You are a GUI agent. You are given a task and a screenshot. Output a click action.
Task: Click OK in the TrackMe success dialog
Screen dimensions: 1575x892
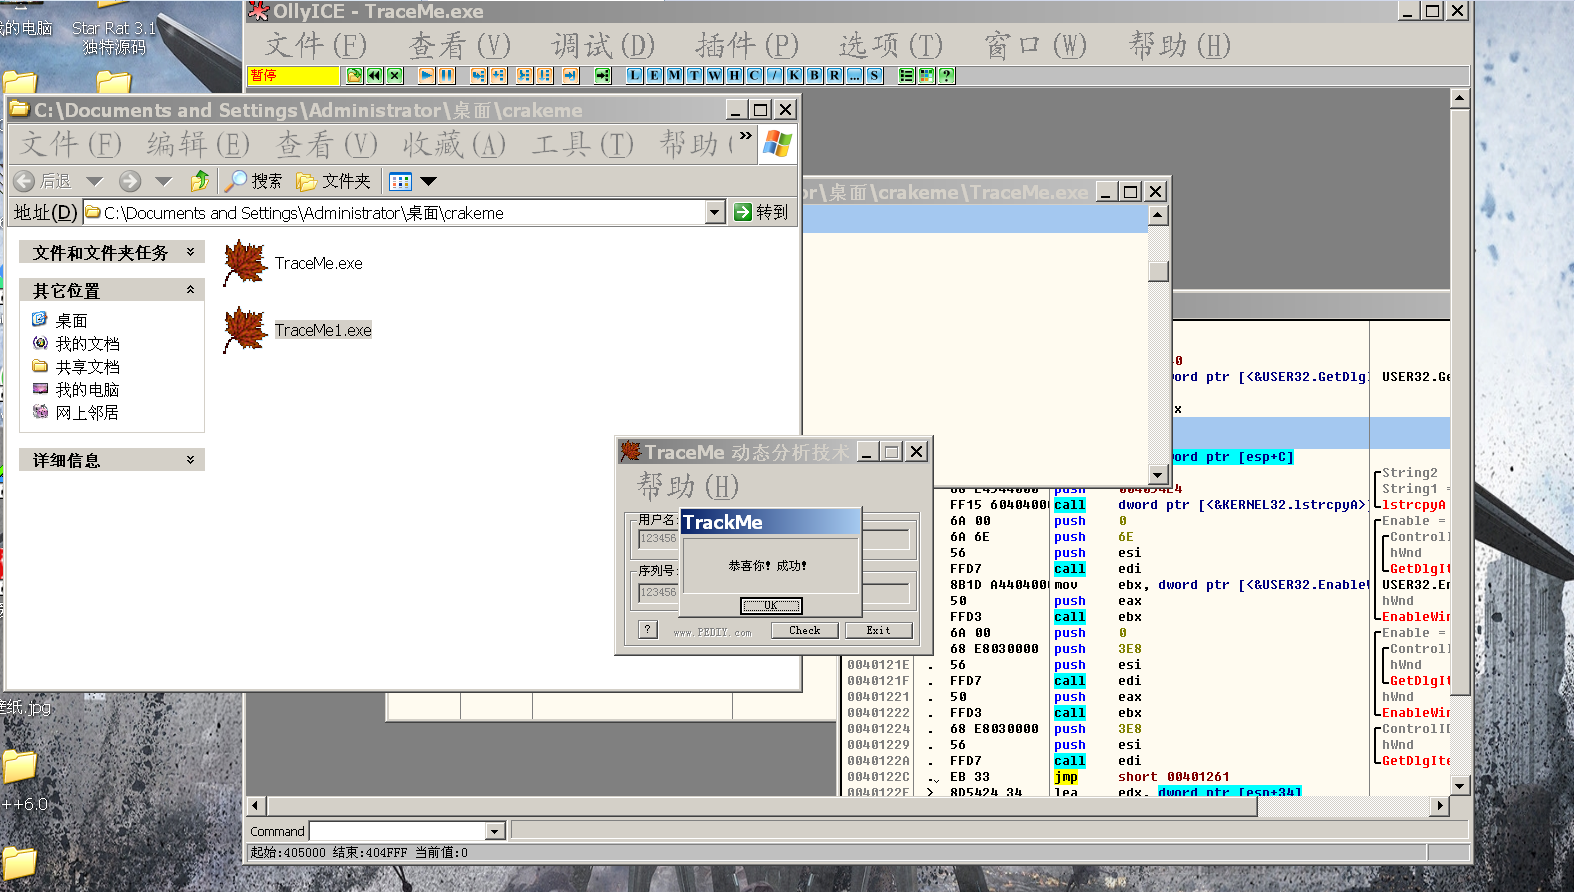[x=771, y=606]
